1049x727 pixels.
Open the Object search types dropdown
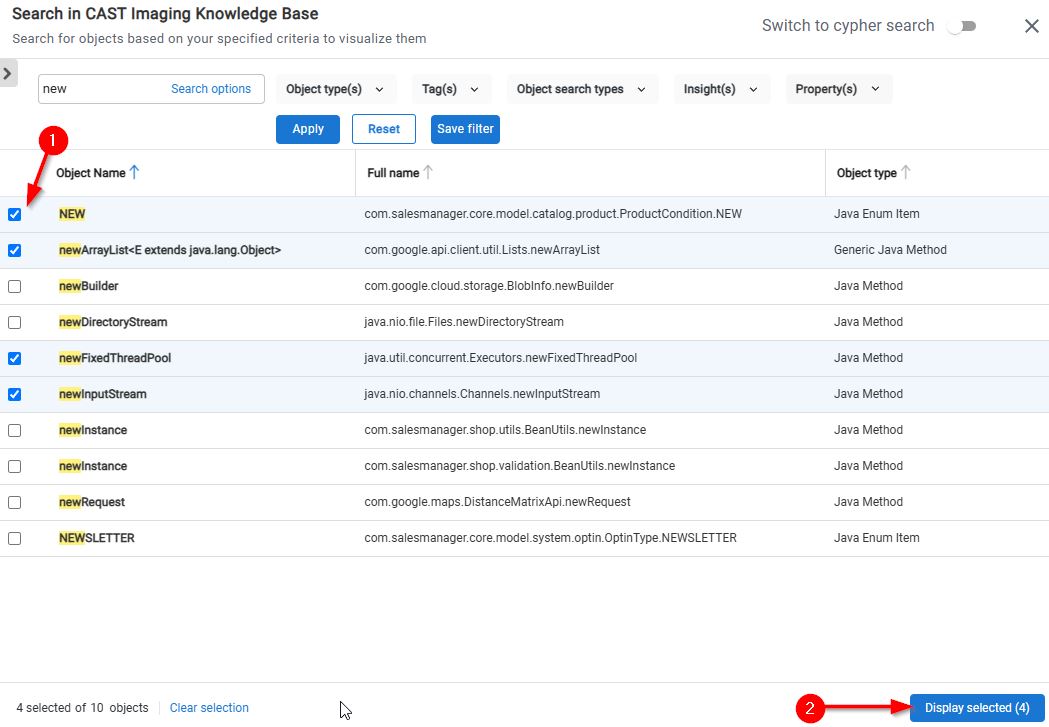pyautogui.click(x=582, y=89)
